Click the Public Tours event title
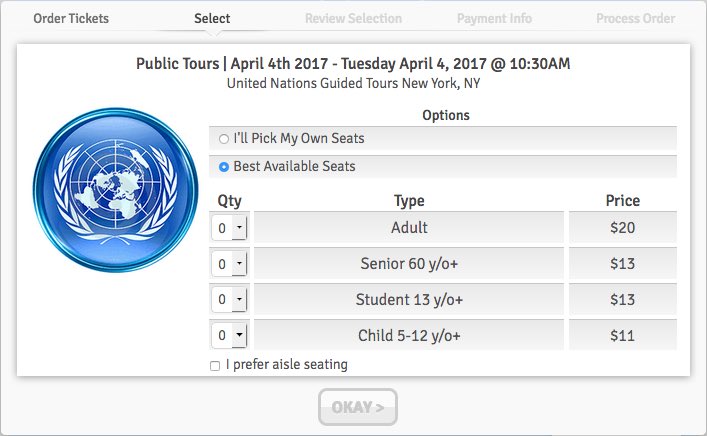This screenshot has height=436, width=707. (353, 64)
